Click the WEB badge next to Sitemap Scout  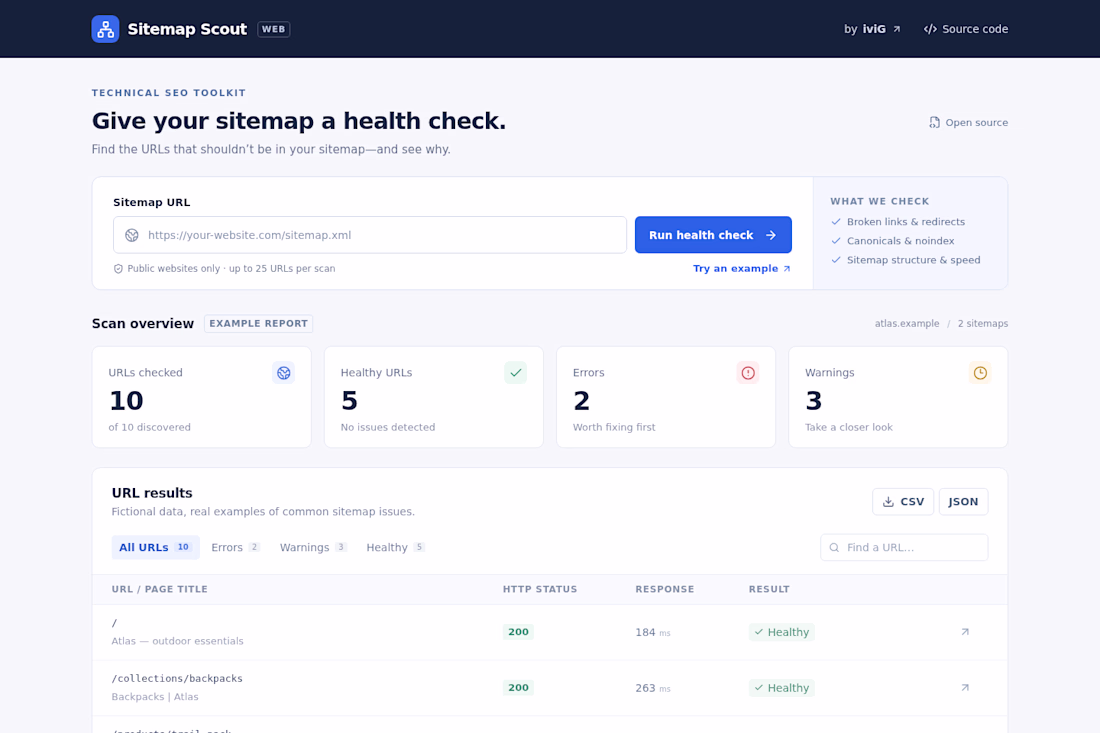click(274, 29)
